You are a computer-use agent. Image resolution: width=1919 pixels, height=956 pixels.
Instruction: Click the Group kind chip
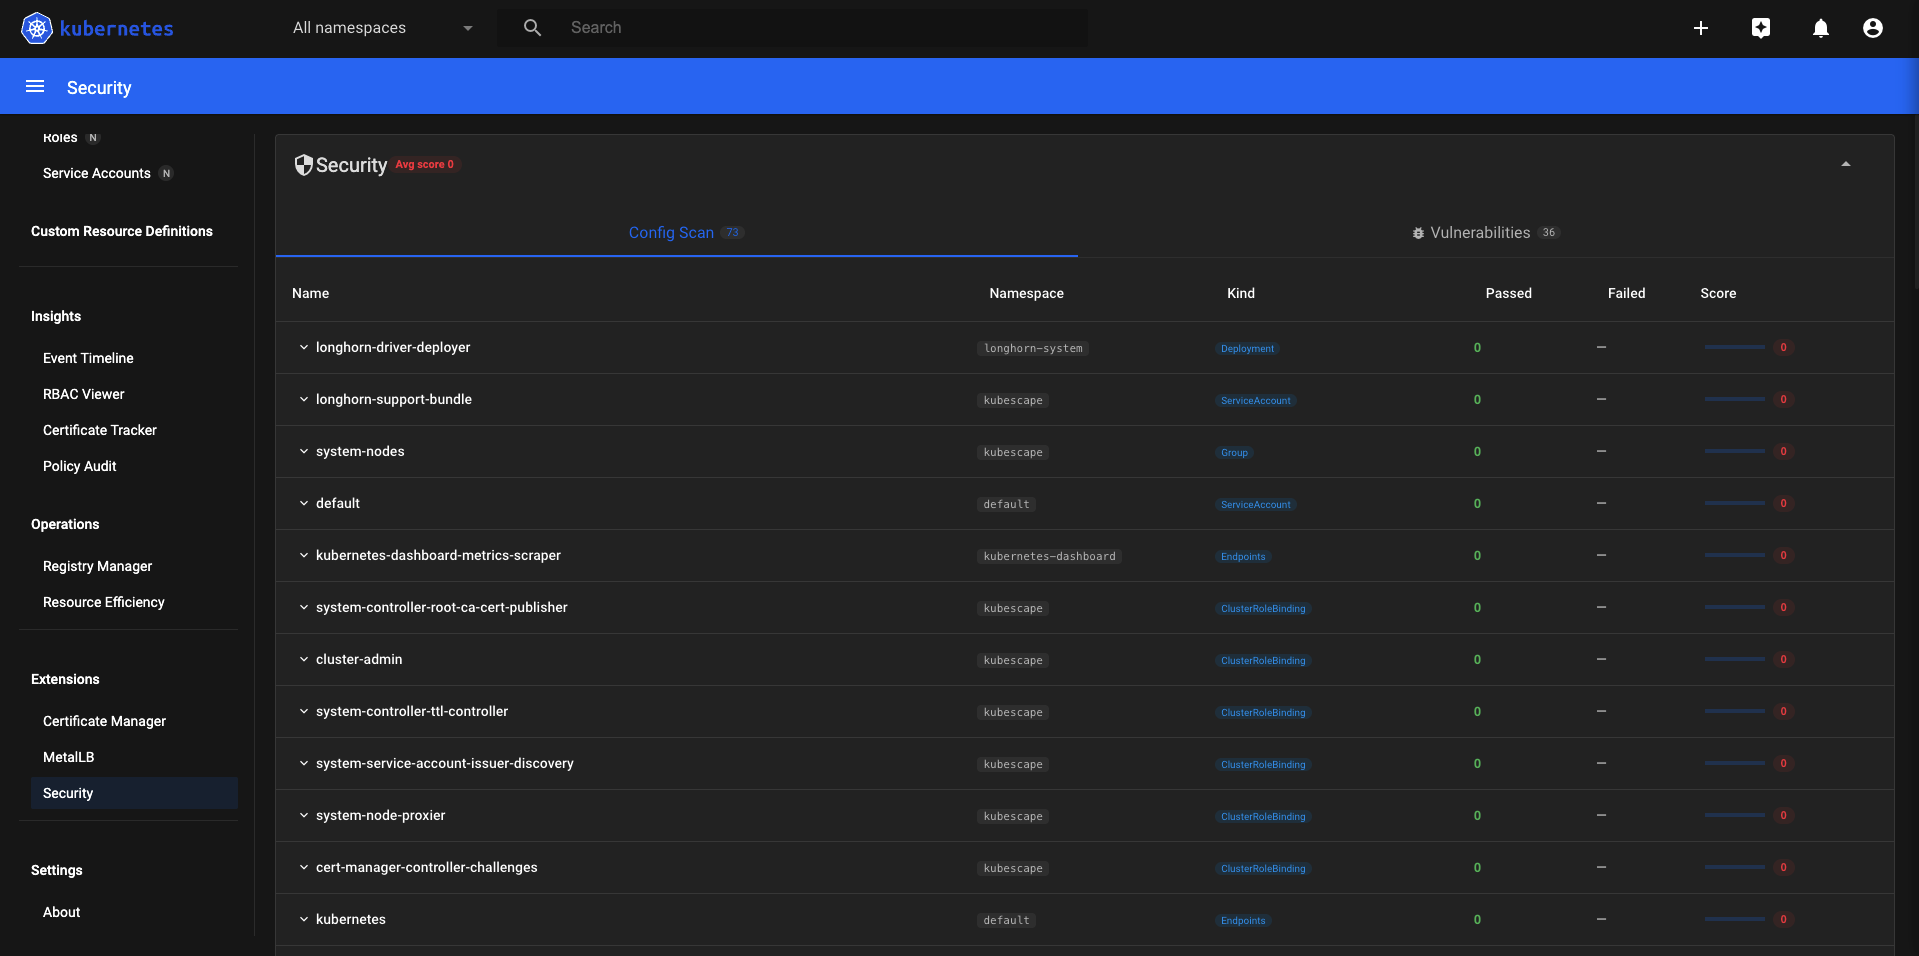point(1234,452)
